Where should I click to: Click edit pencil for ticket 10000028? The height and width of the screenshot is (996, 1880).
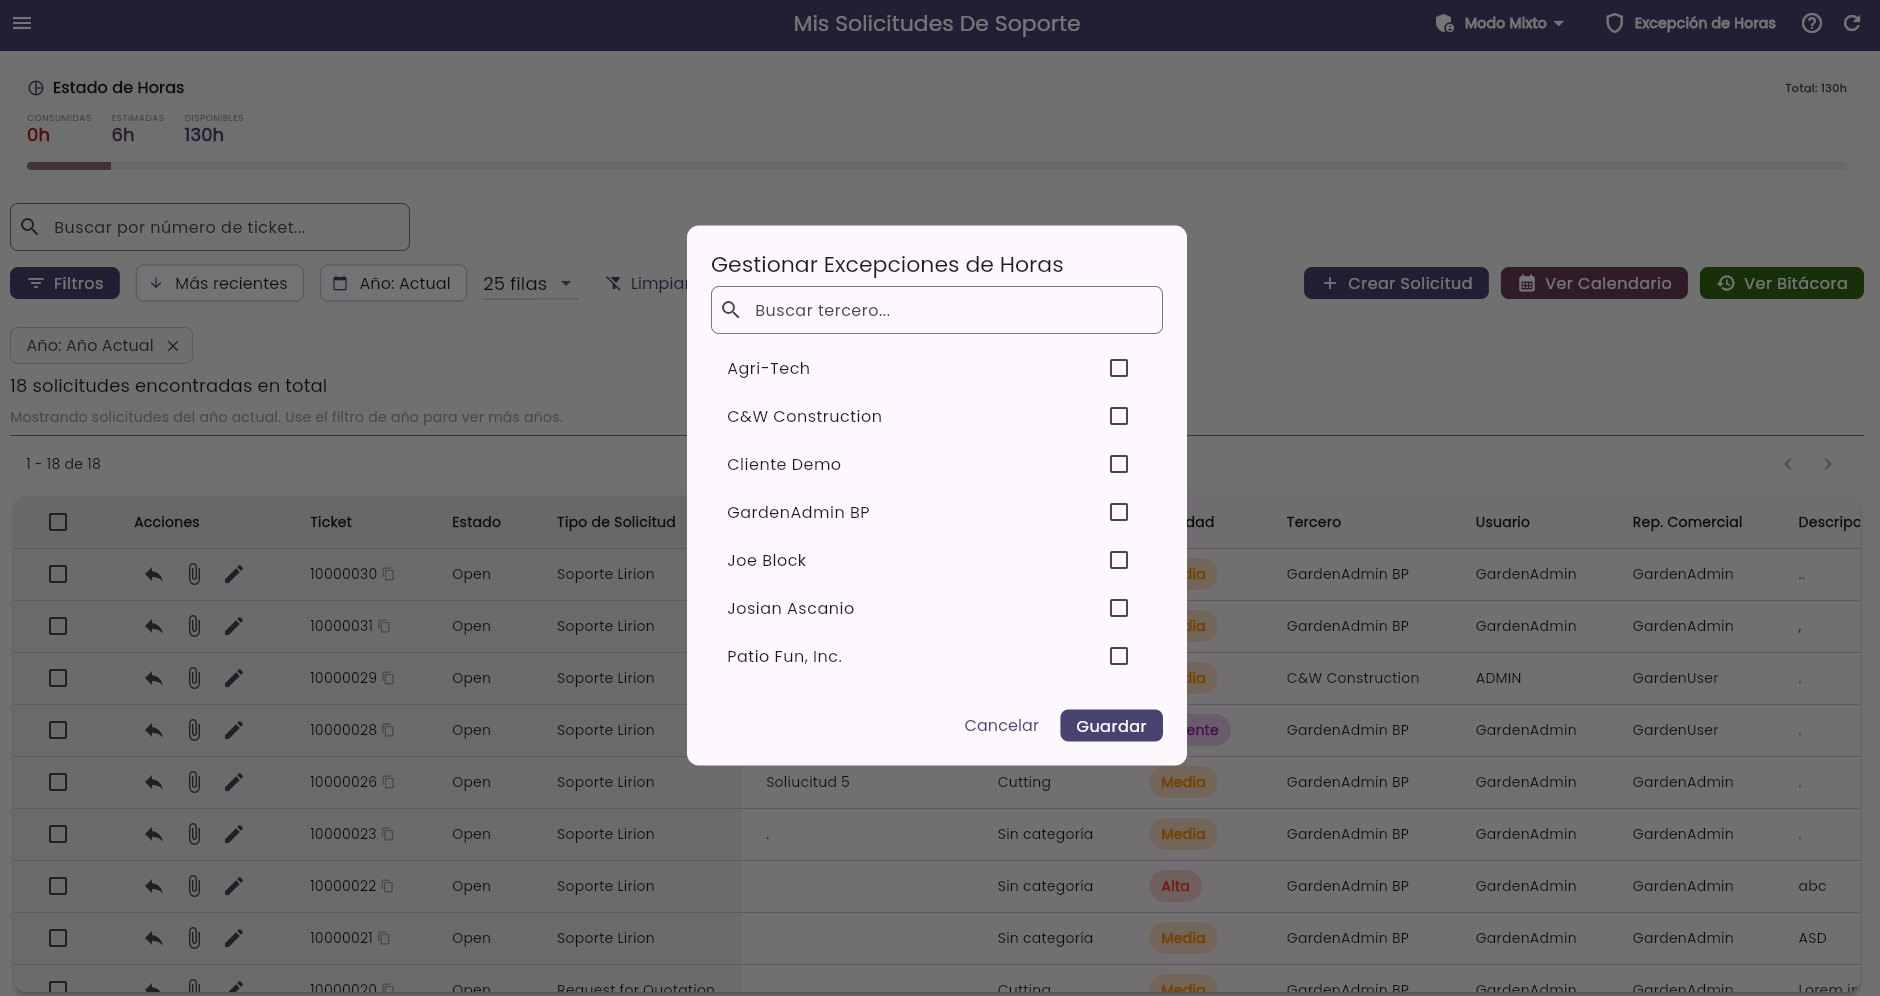click(x=233, y=730)
